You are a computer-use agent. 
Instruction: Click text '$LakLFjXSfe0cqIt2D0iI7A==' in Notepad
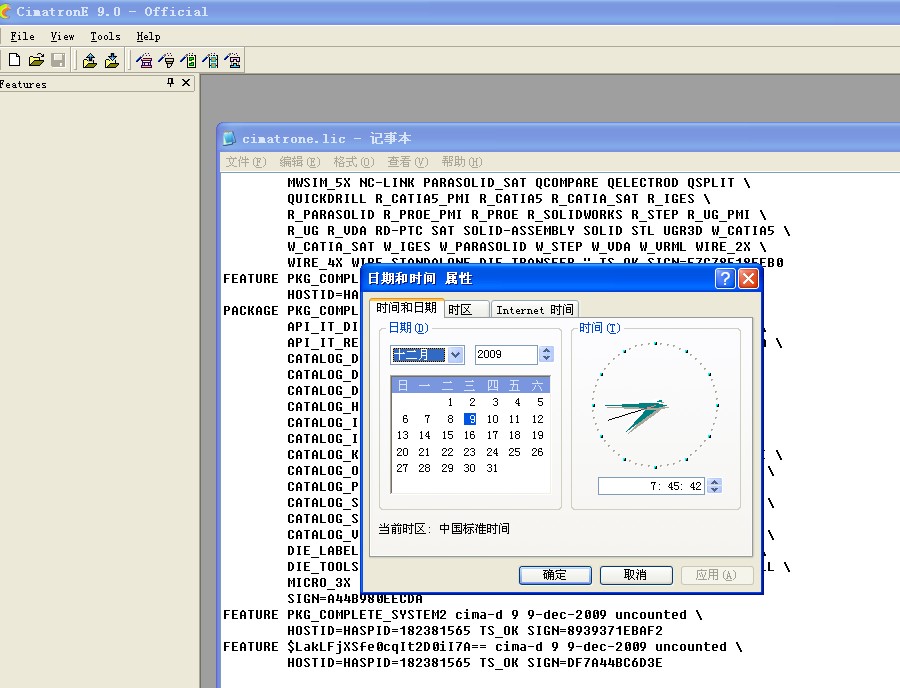386,647
